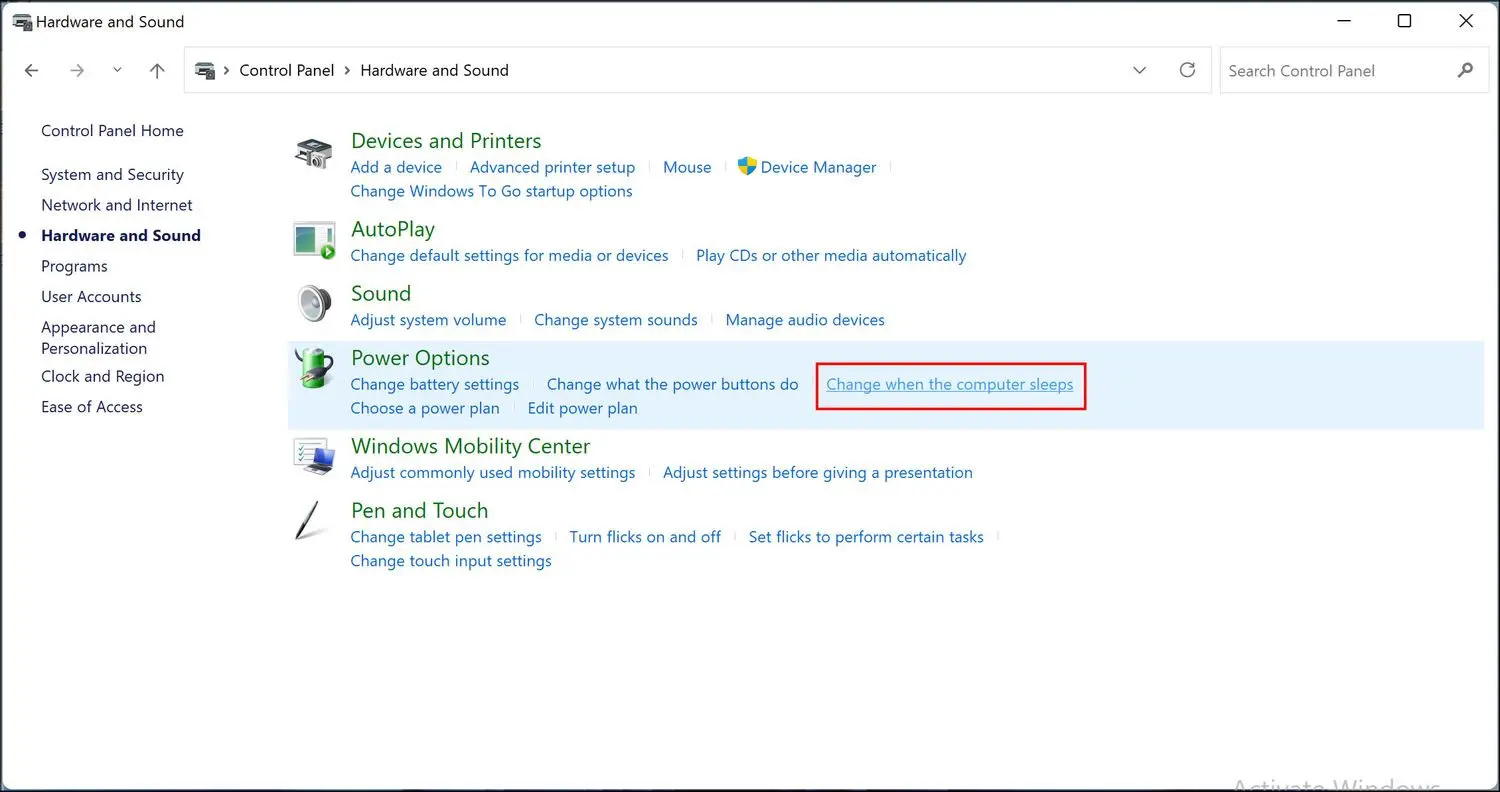The width and height of the screenshot is (1500, 792).
Task: Open Clock and Region category
Action: coord(103,377)
